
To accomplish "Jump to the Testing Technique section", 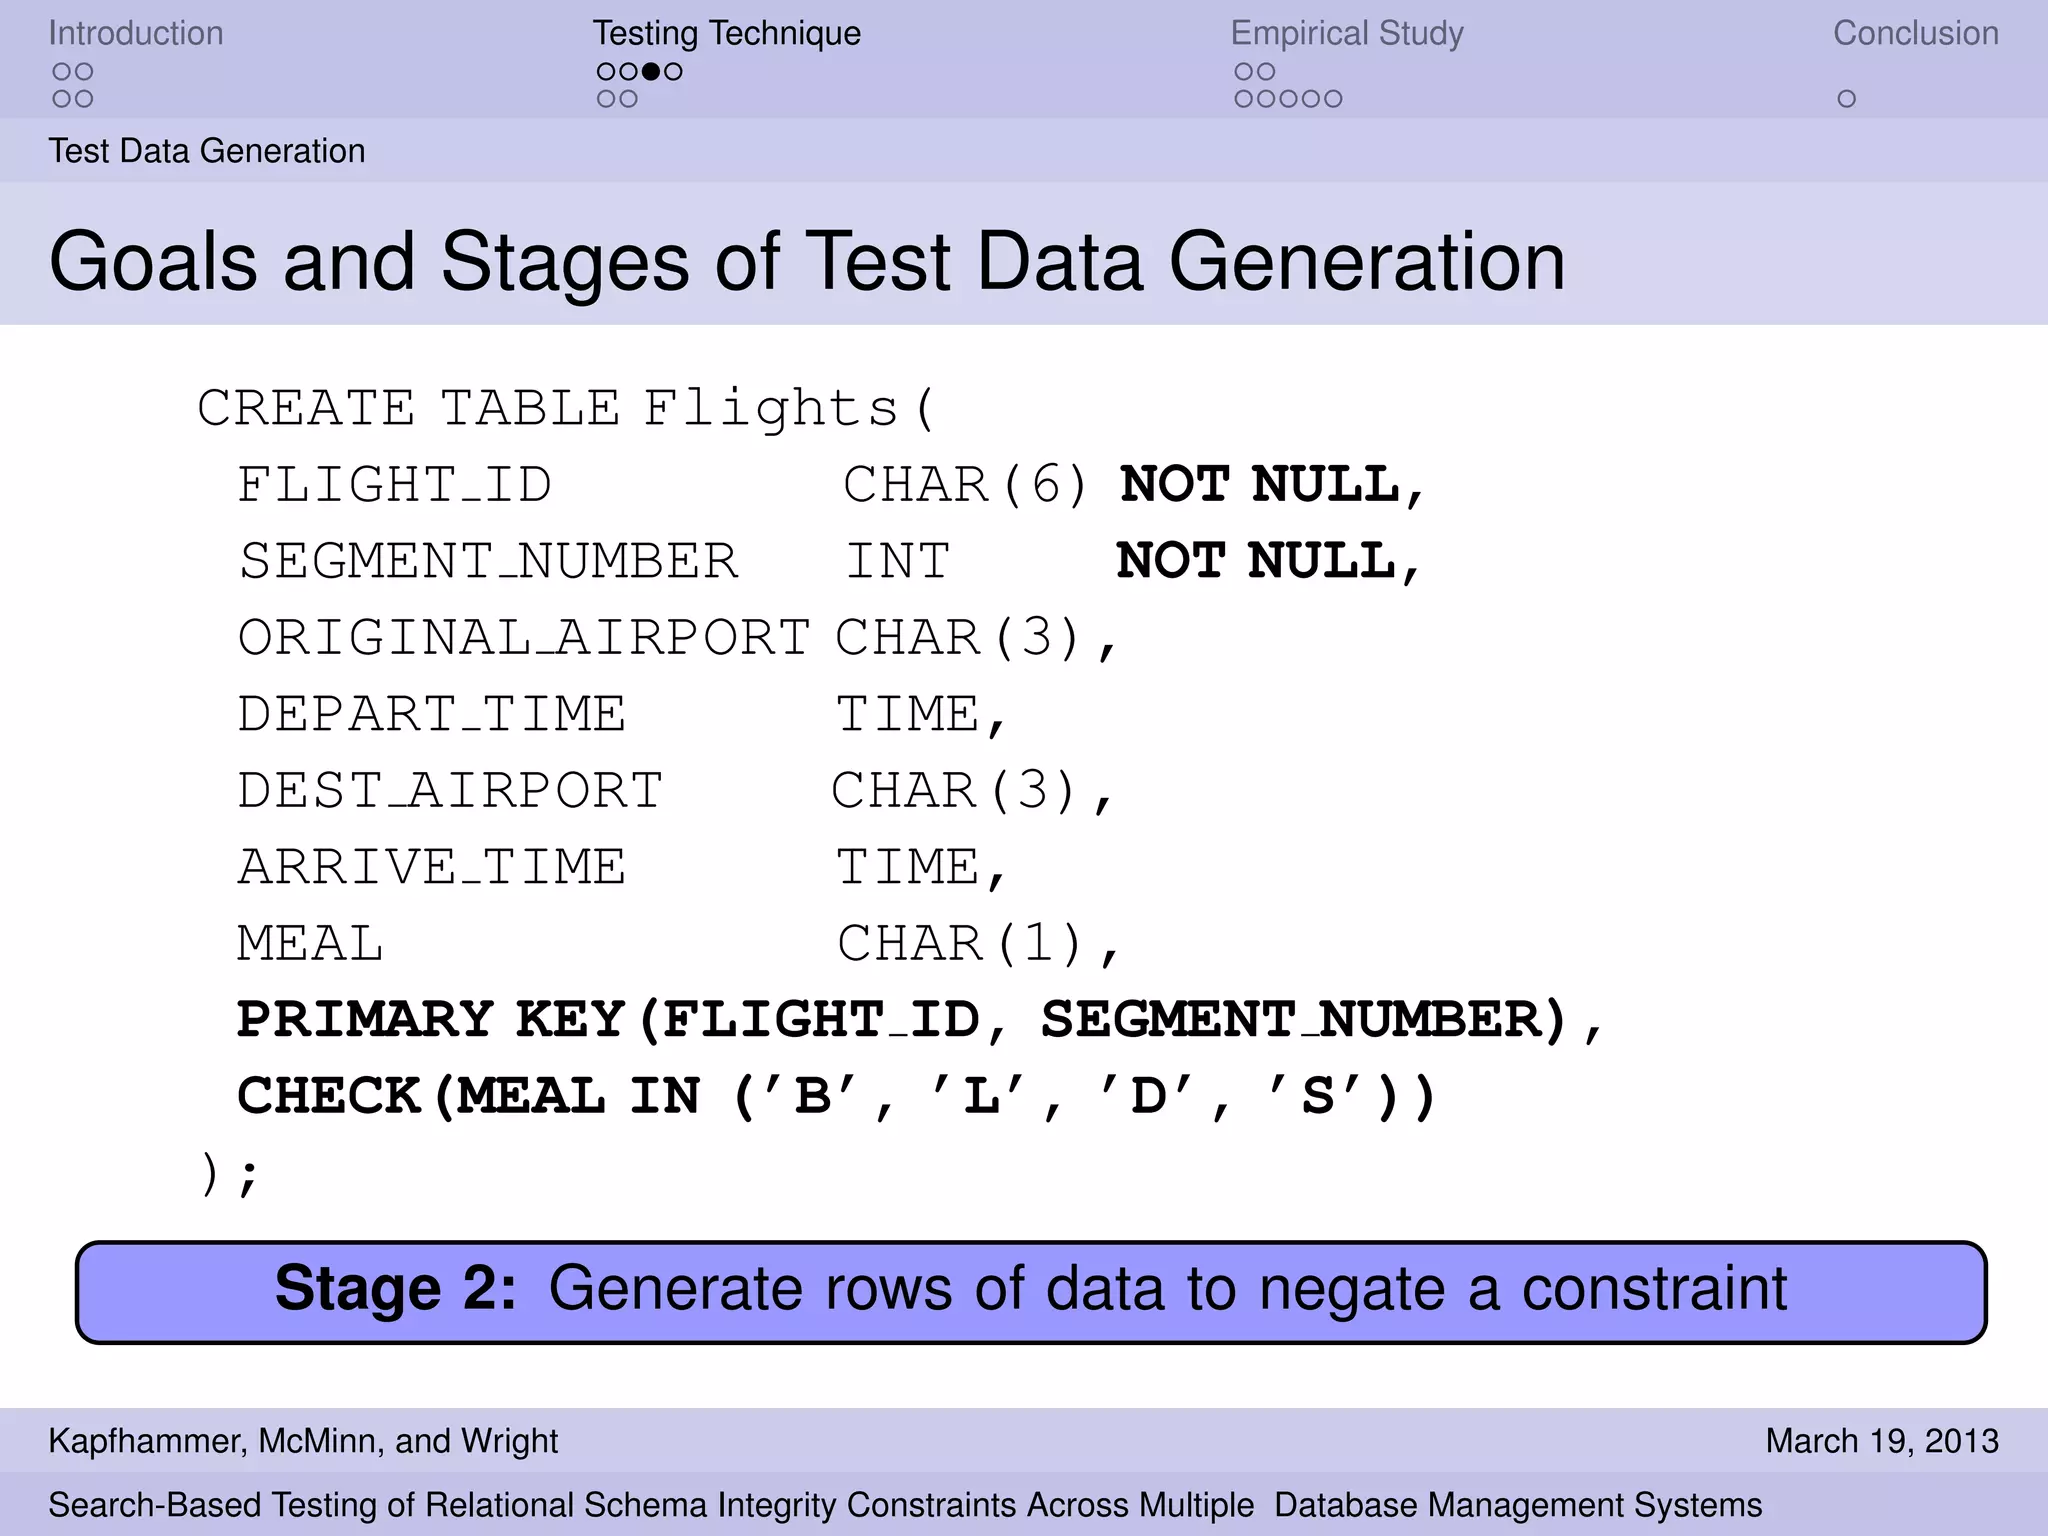I will [x=727, y=33].
